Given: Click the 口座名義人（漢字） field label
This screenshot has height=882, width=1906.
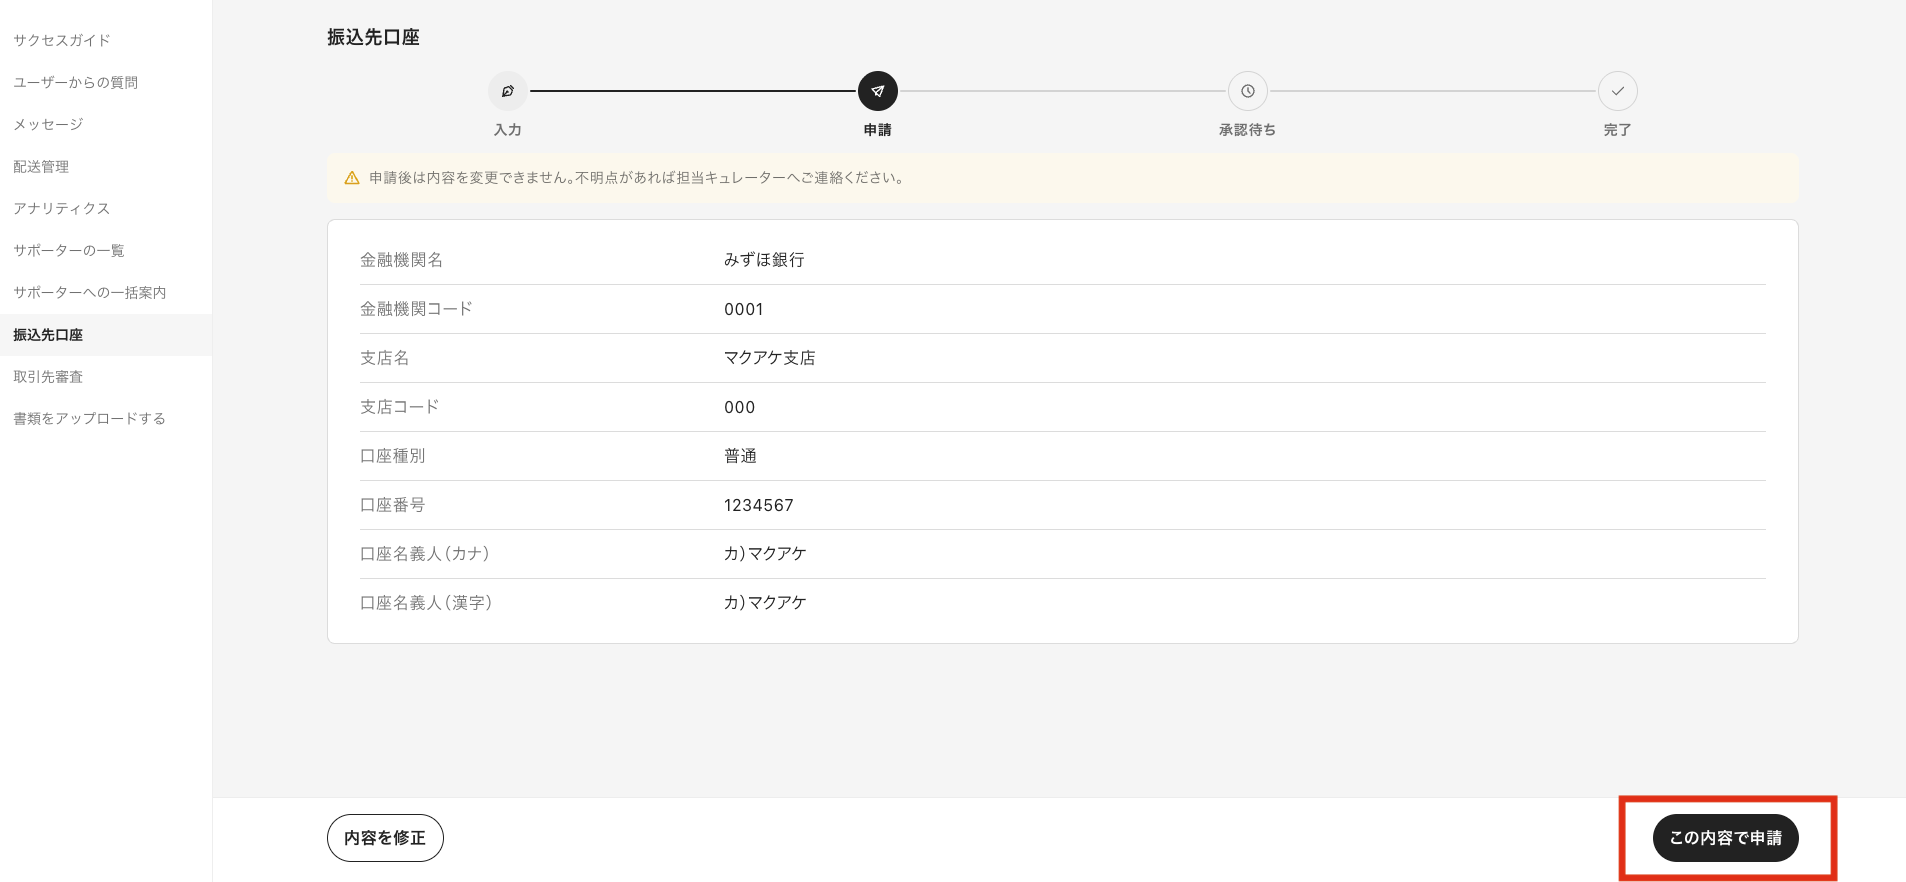Looking at the screenshot, I should coord(426,603).
